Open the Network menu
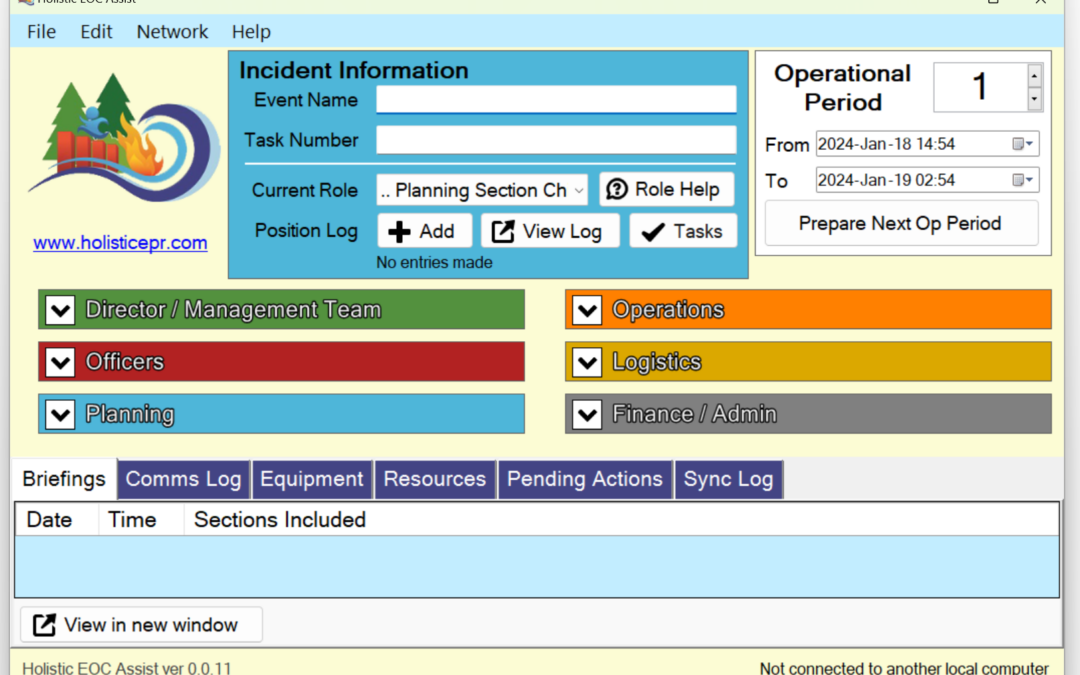1080x675 pixels. click(171, 31)
